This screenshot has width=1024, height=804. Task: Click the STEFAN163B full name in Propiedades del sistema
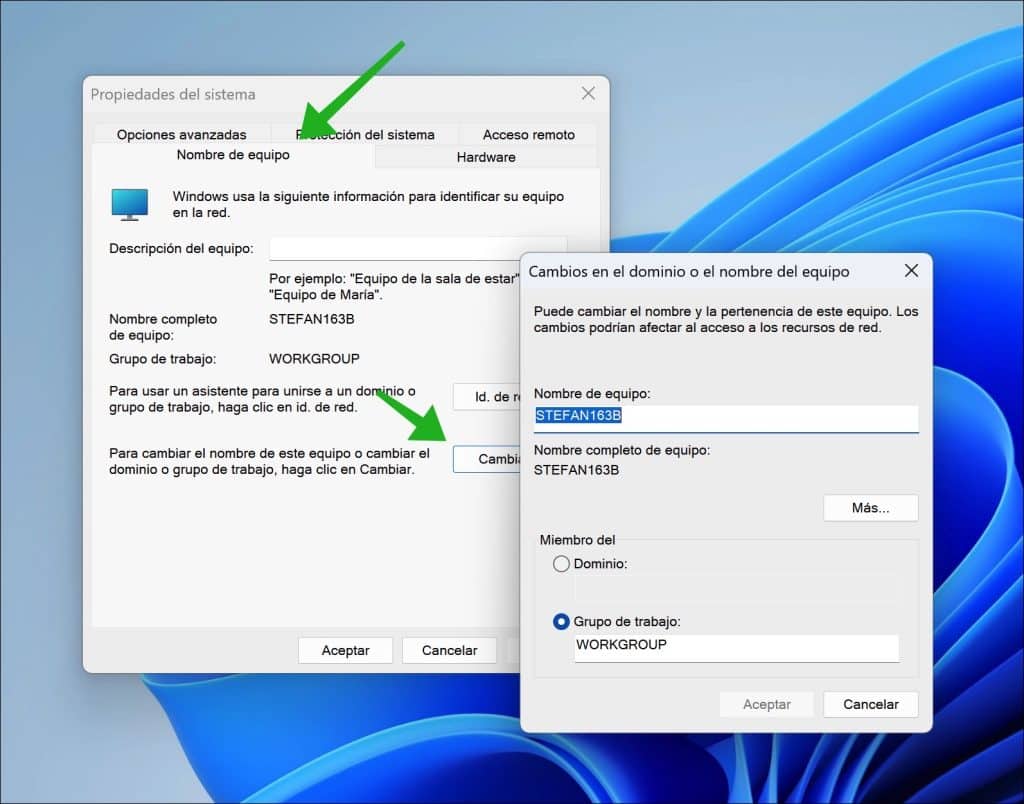pos(312,319)
